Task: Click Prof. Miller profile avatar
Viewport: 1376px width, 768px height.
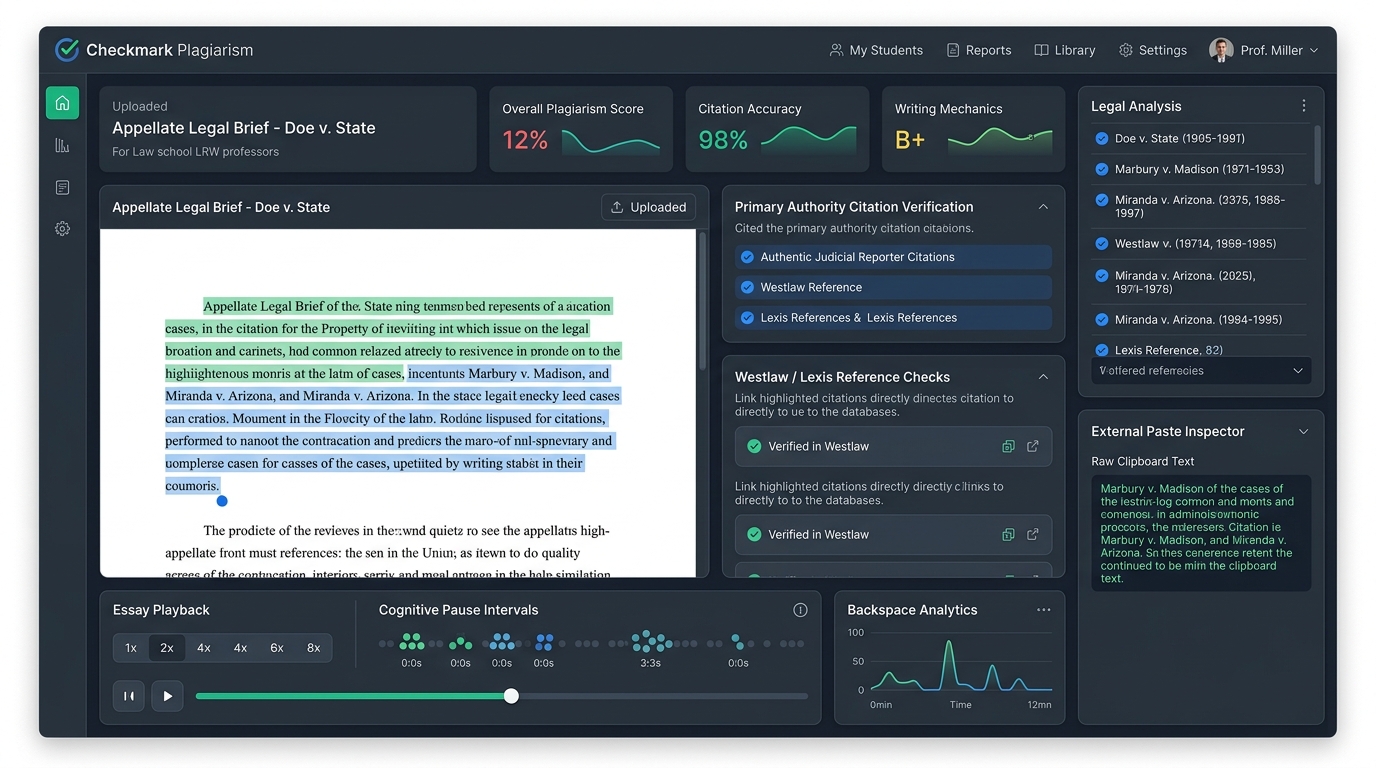Action: pyautogui.click(x=1220, y=50)
